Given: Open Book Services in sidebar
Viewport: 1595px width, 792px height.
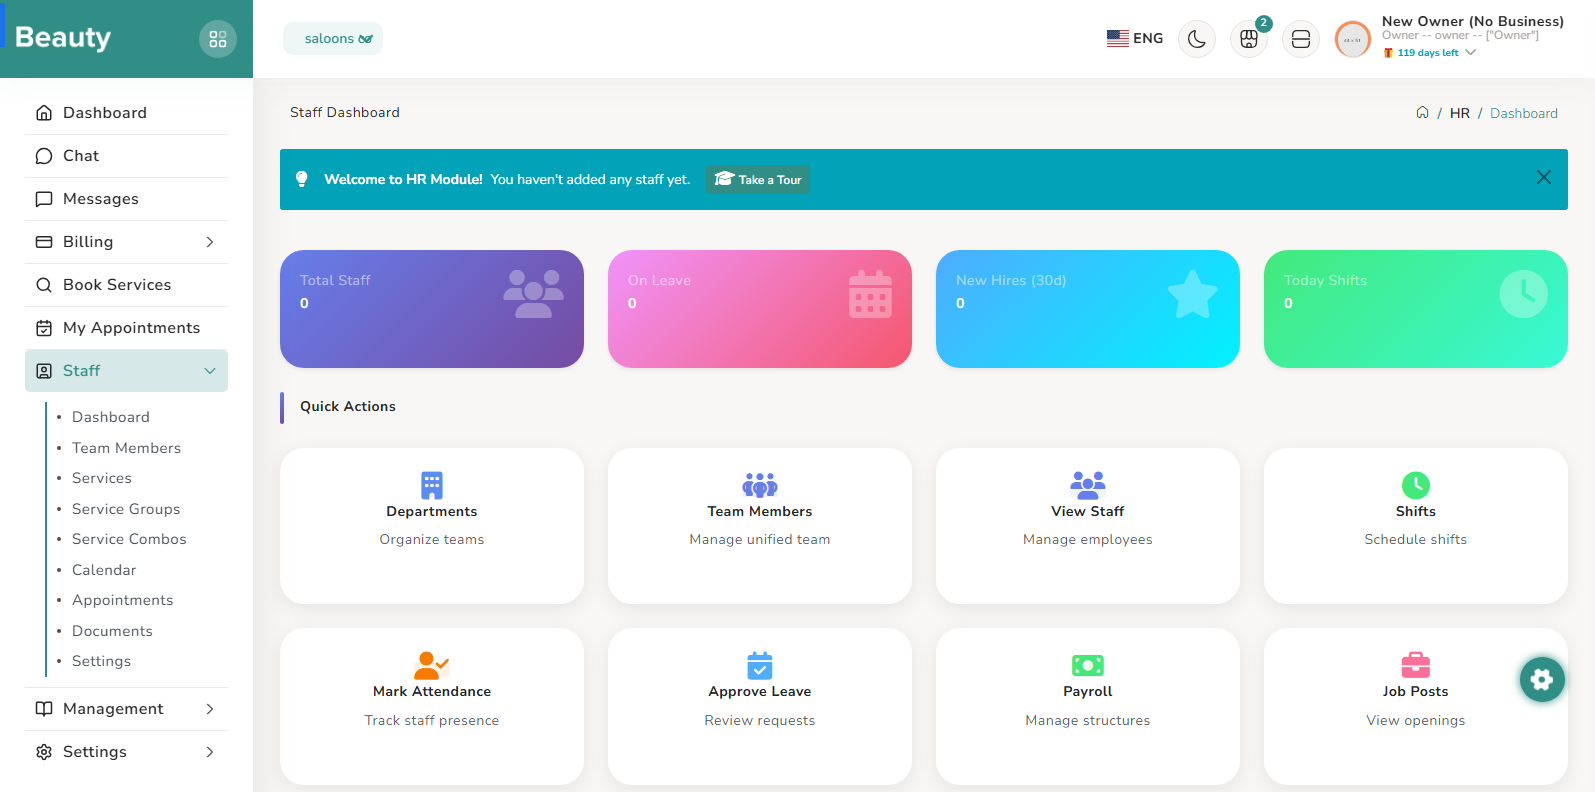Looking at the screenshot, I should click(x=127, y=285).
